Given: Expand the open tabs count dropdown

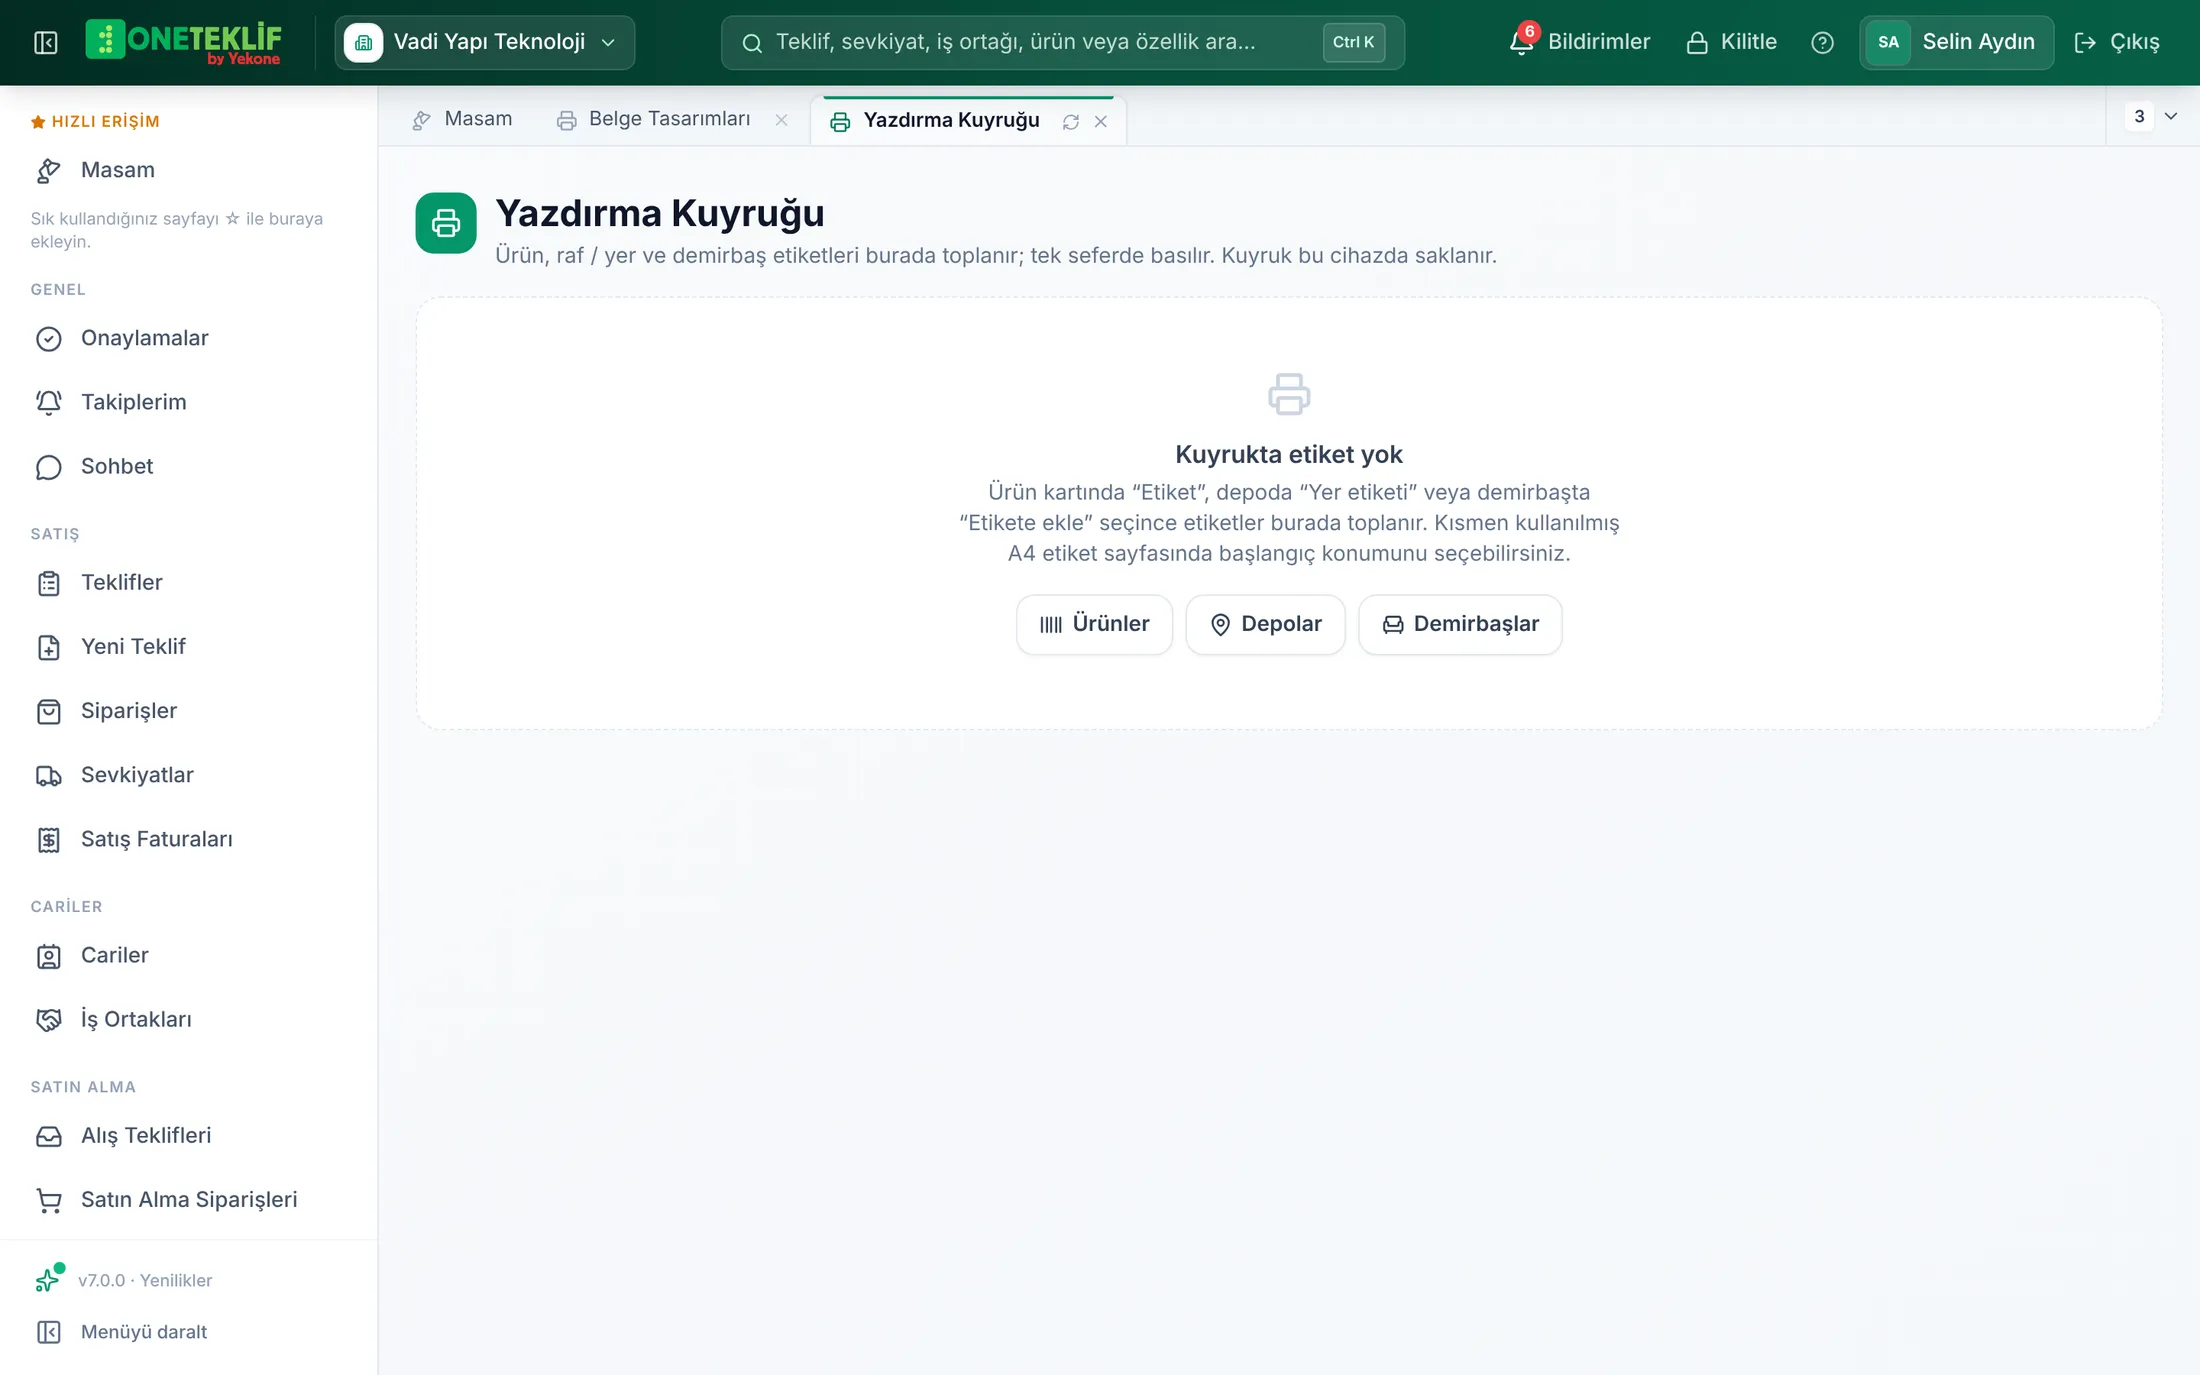Looking at the screenshot, I should (2152, 116).
